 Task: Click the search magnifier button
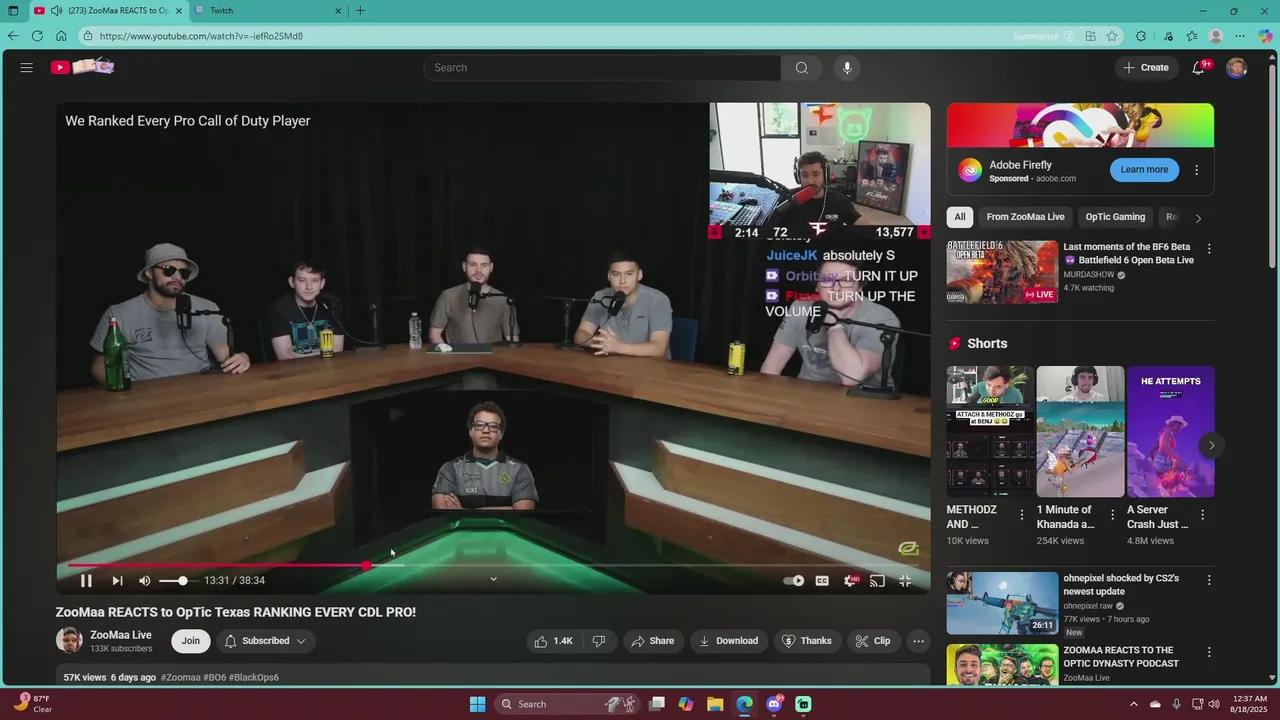tap(801, 68)
